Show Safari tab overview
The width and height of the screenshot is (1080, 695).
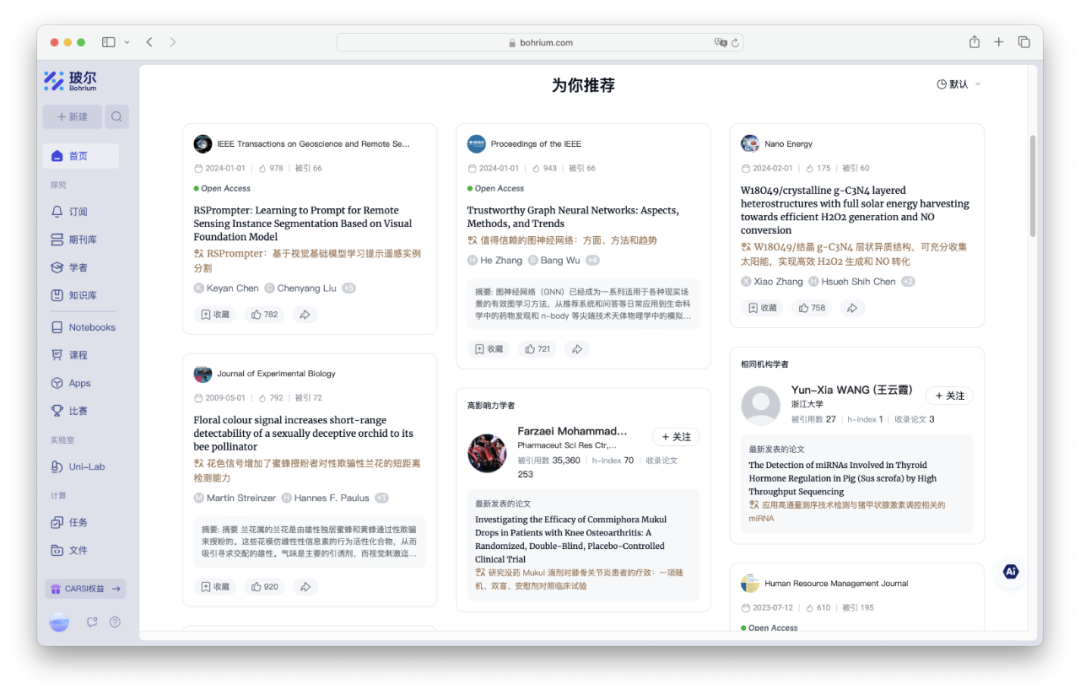[x=1024, y=42]
